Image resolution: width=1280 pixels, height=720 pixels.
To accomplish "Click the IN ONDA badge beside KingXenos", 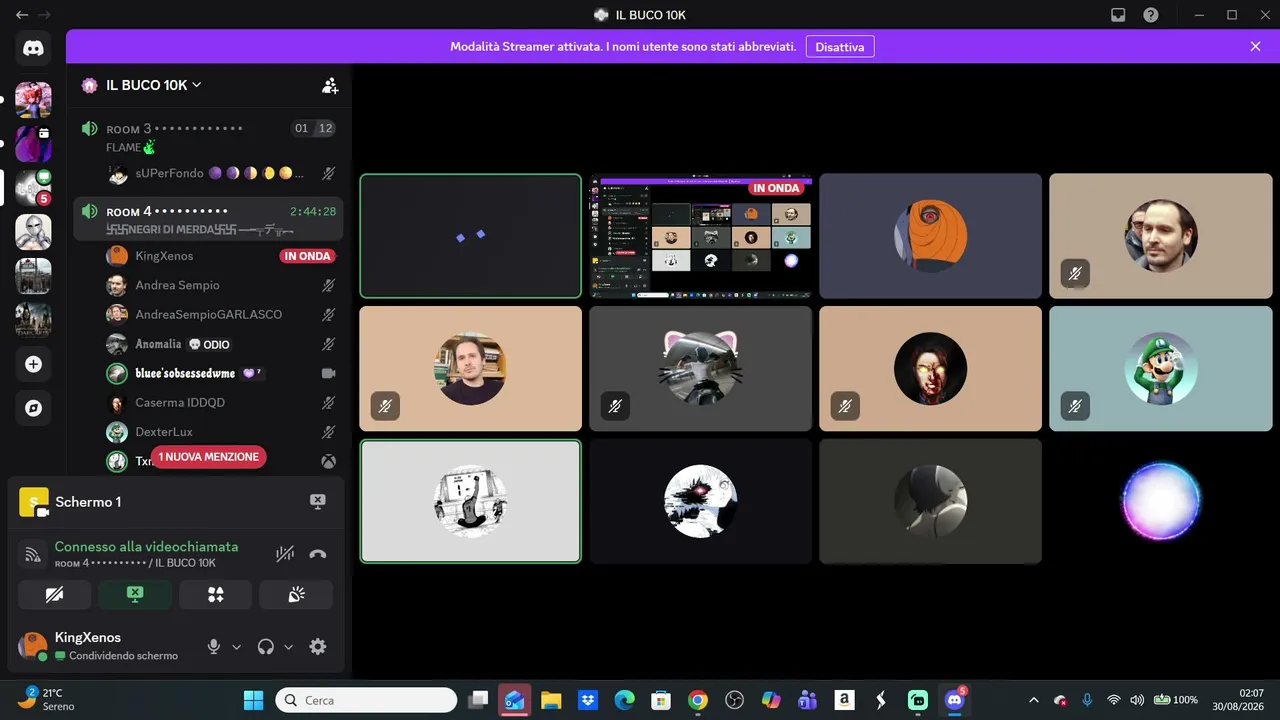I will click(307, 256).
